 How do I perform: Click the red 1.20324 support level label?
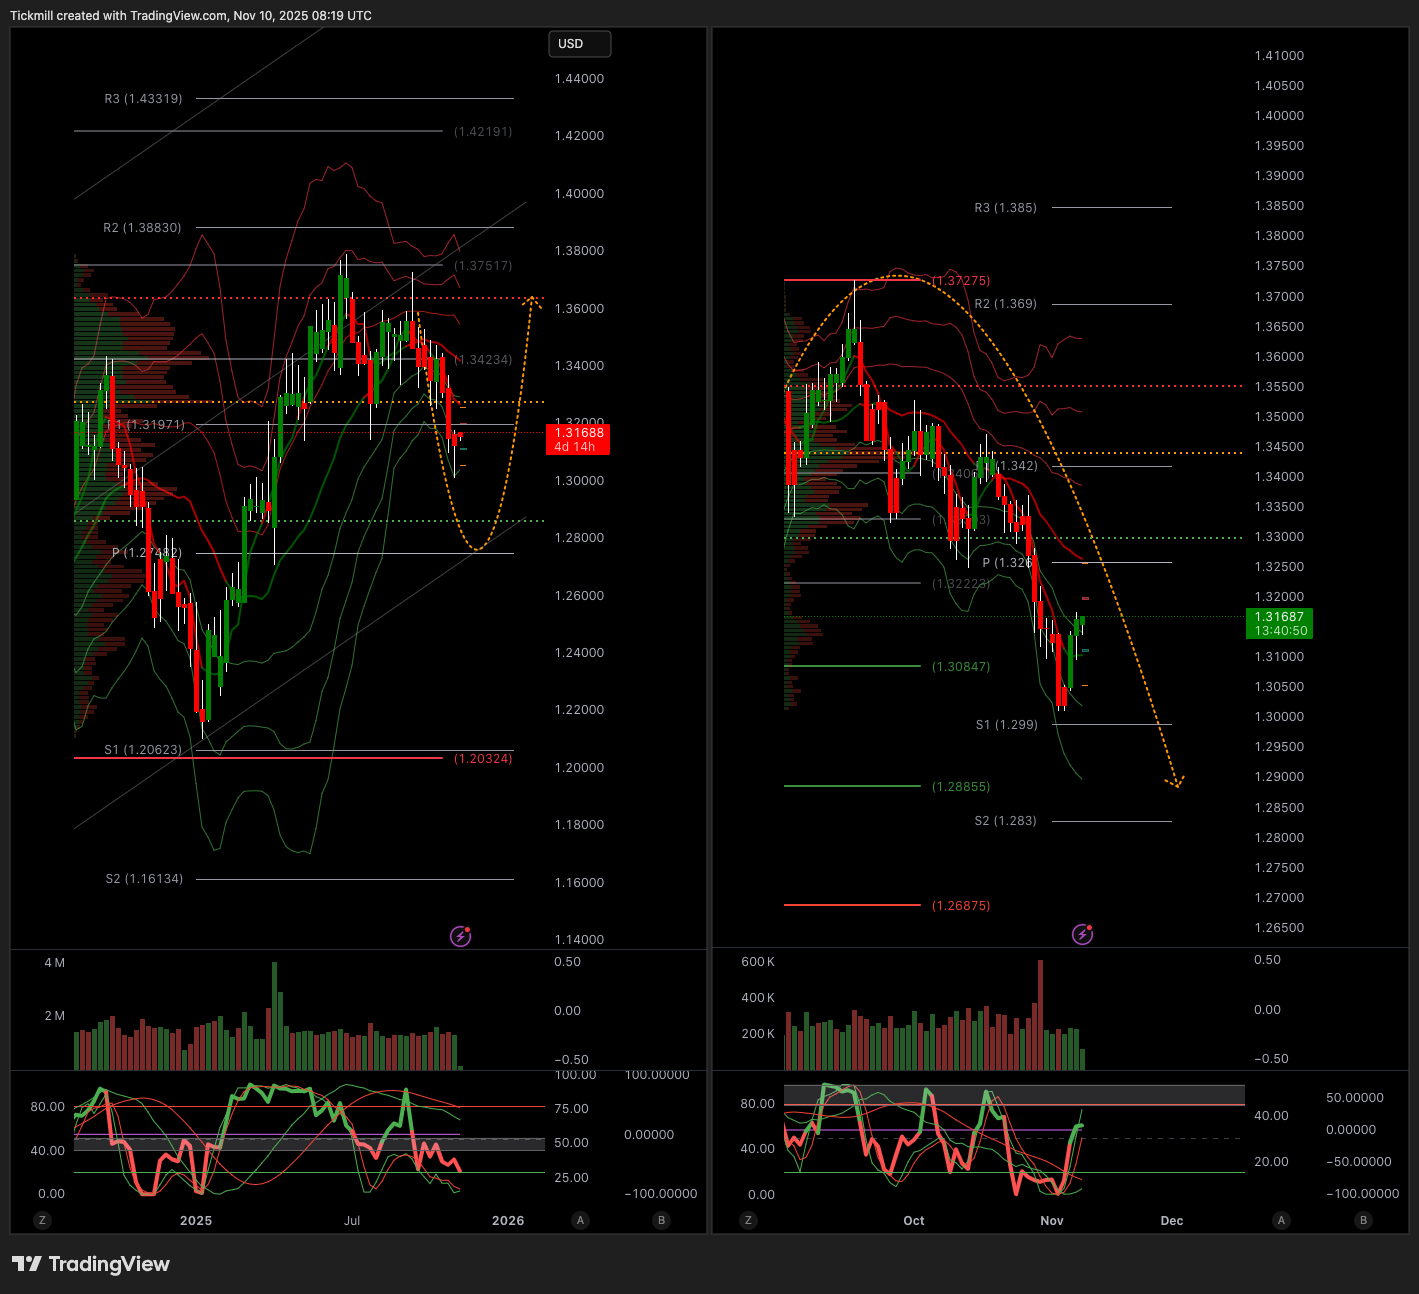point(483,759)
